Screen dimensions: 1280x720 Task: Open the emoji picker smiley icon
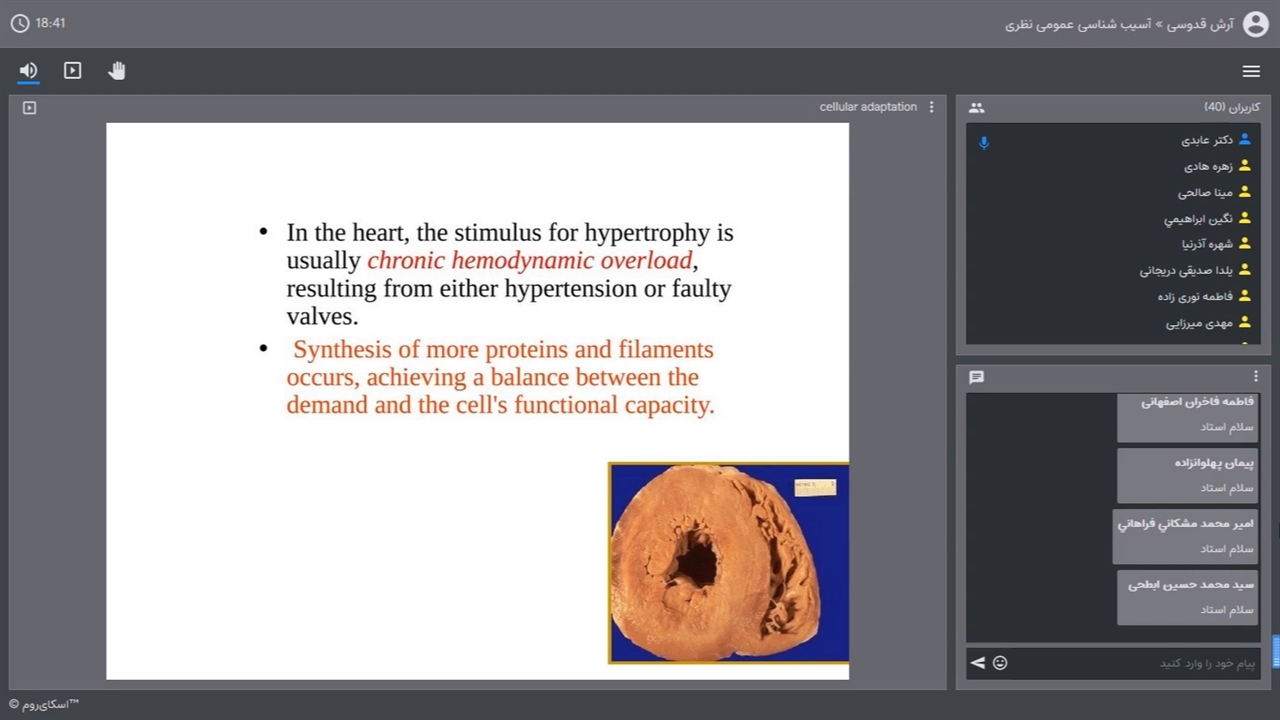(1000, 663)
